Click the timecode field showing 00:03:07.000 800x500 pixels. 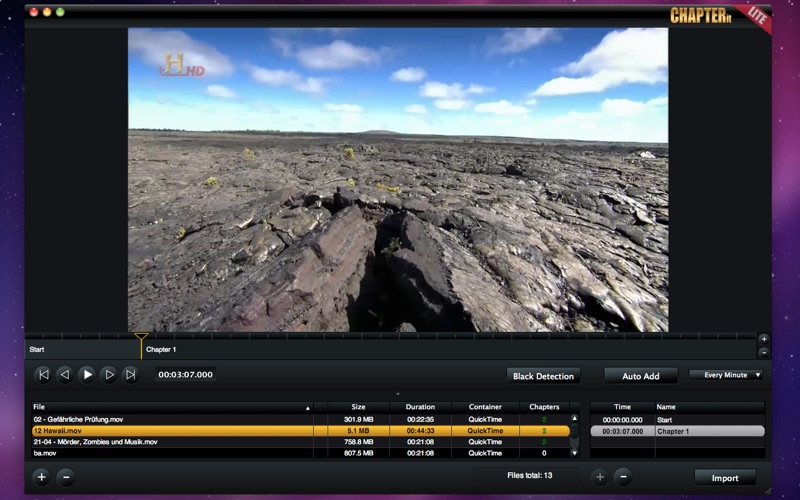coord(185,374)
